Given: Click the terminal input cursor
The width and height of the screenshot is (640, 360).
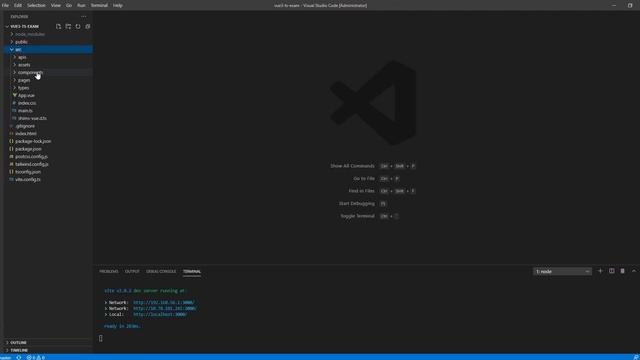Looking at the screenshot, I should 101,338.
